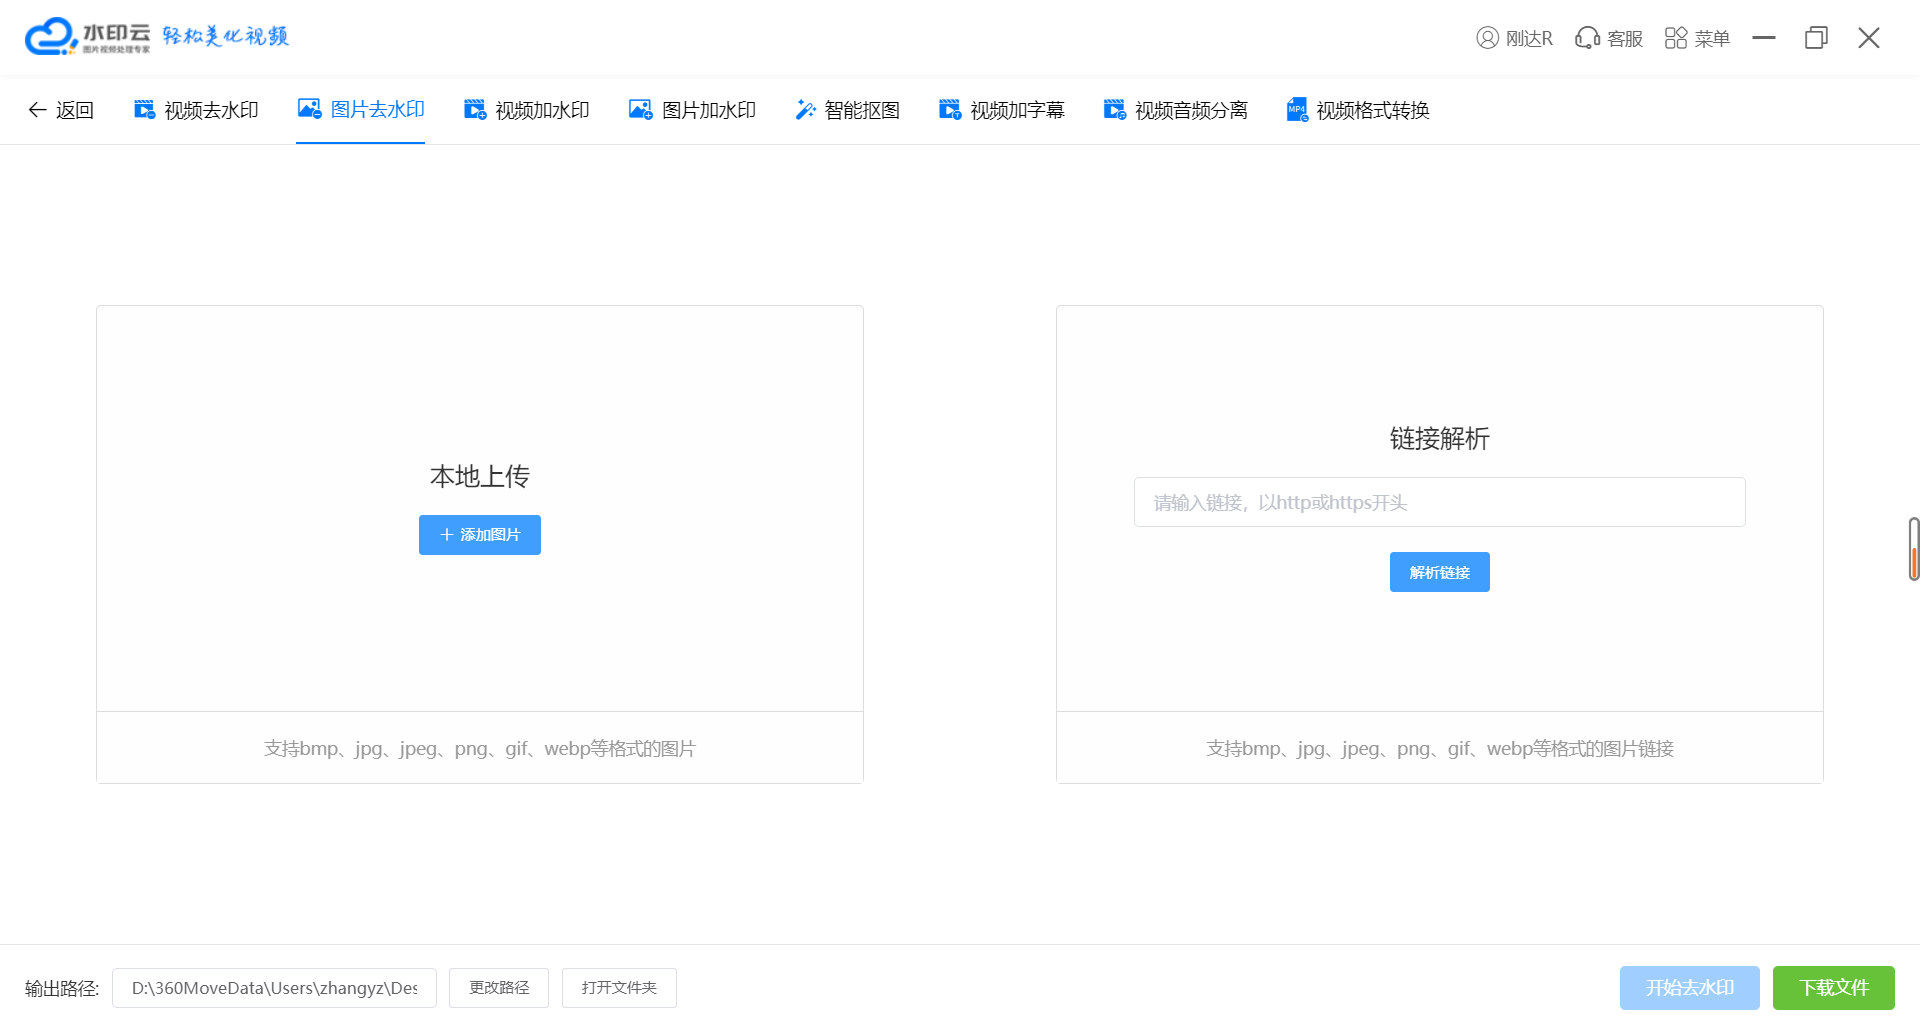
Task: Click the 开始去水印 button
Action: pos(1690,988)
